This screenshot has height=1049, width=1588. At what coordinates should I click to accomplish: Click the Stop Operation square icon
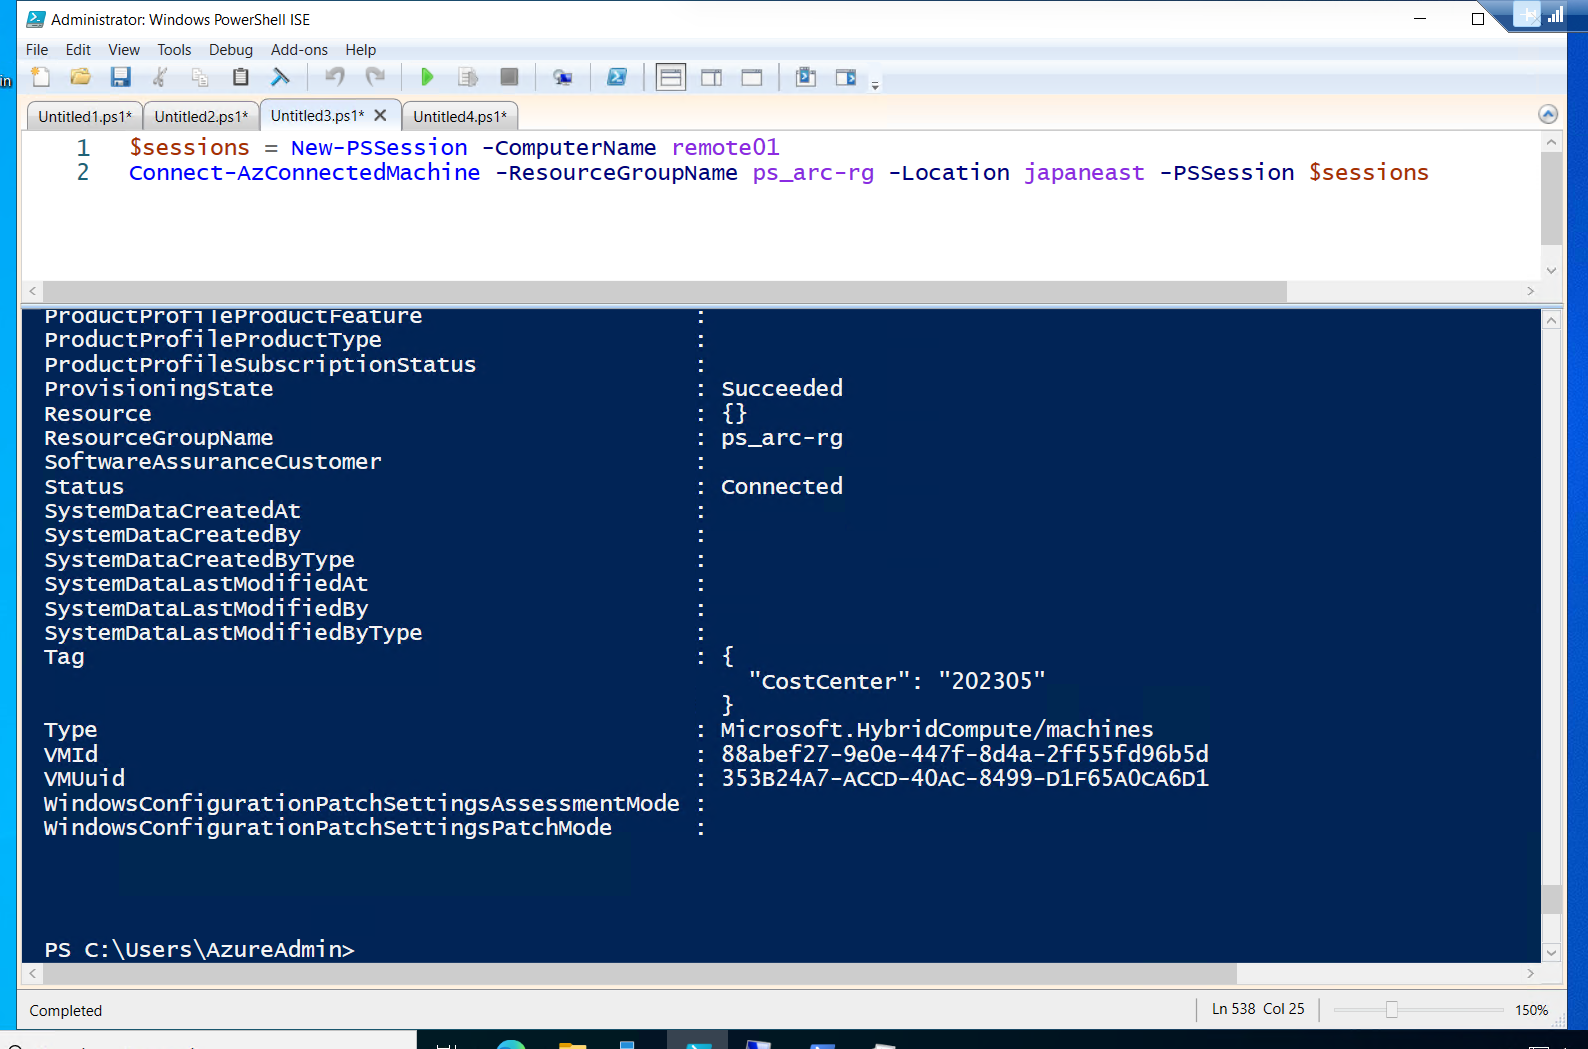click(509, 77)
